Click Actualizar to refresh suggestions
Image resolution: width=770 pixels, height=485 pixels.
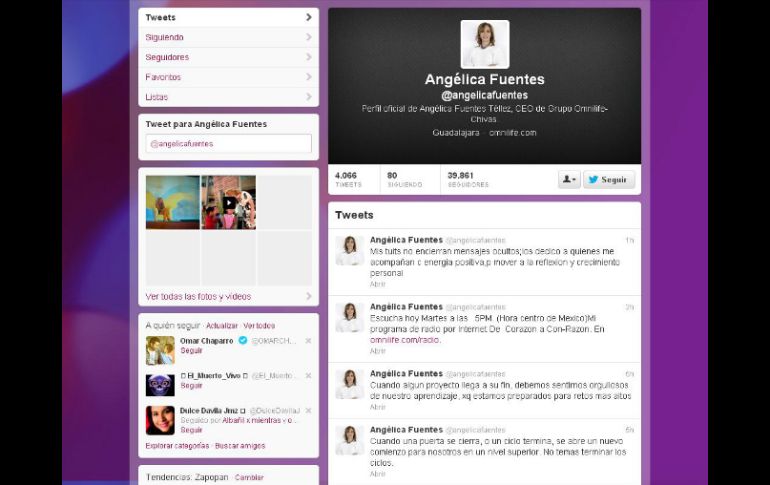(222, 326)
